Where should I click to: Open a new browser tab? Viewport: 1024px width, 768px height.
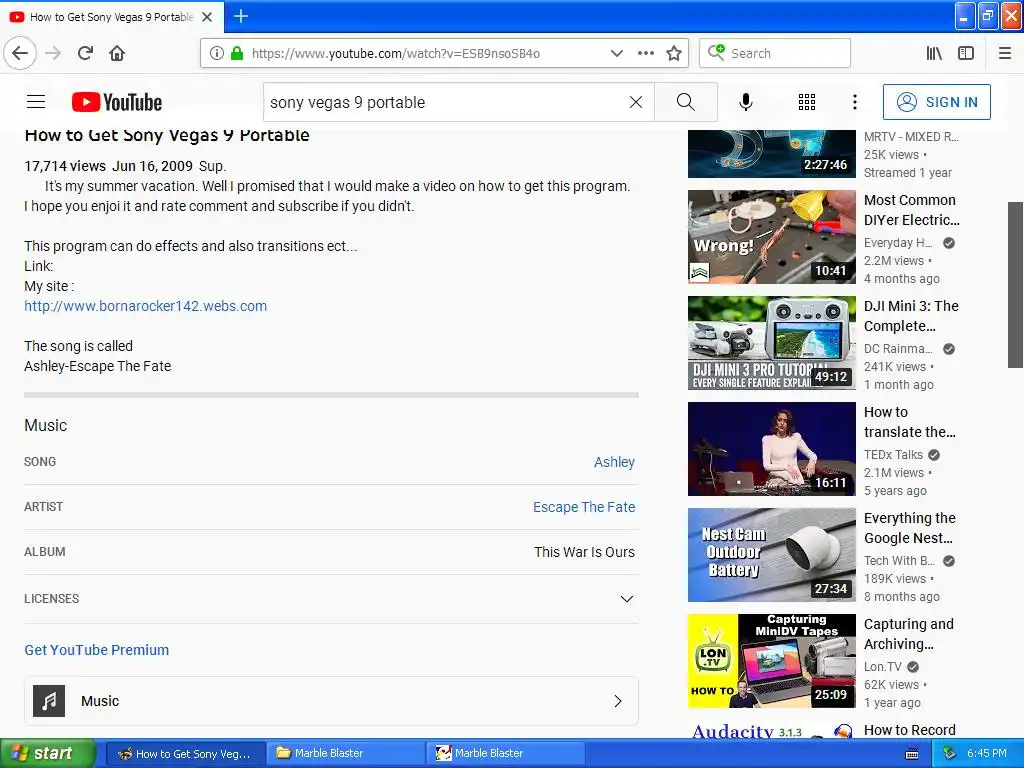click(x=241, y=16)
